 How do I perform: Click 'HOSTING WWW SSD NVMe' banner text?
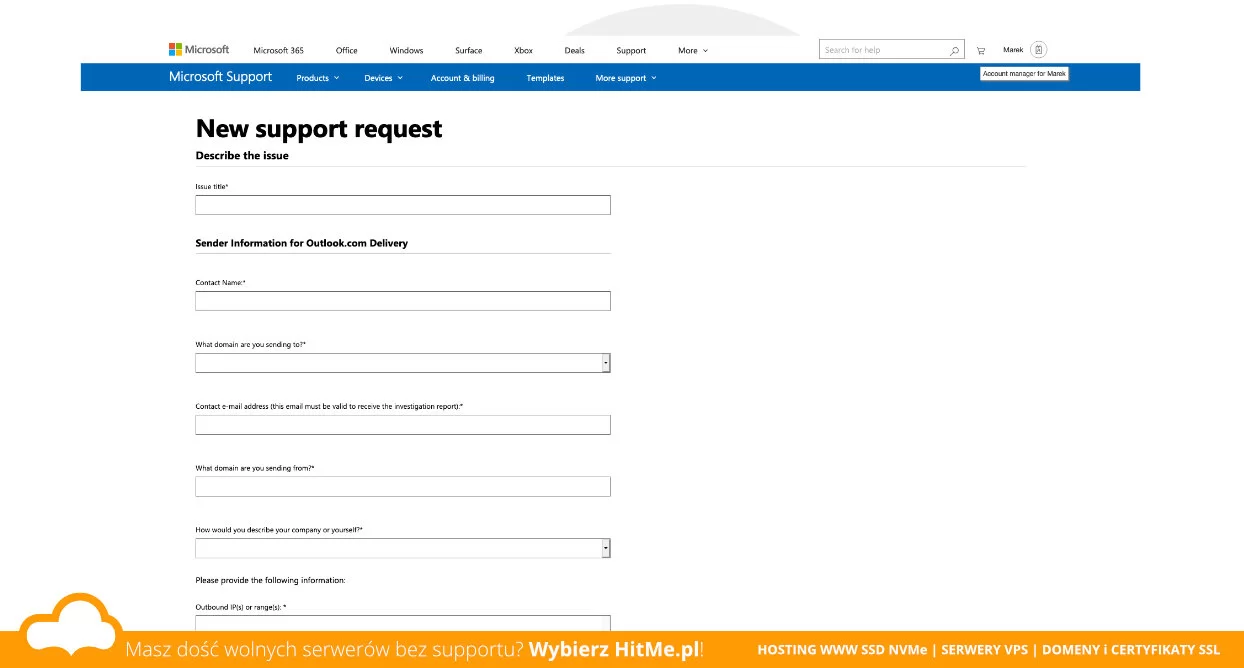coord(842,650)
